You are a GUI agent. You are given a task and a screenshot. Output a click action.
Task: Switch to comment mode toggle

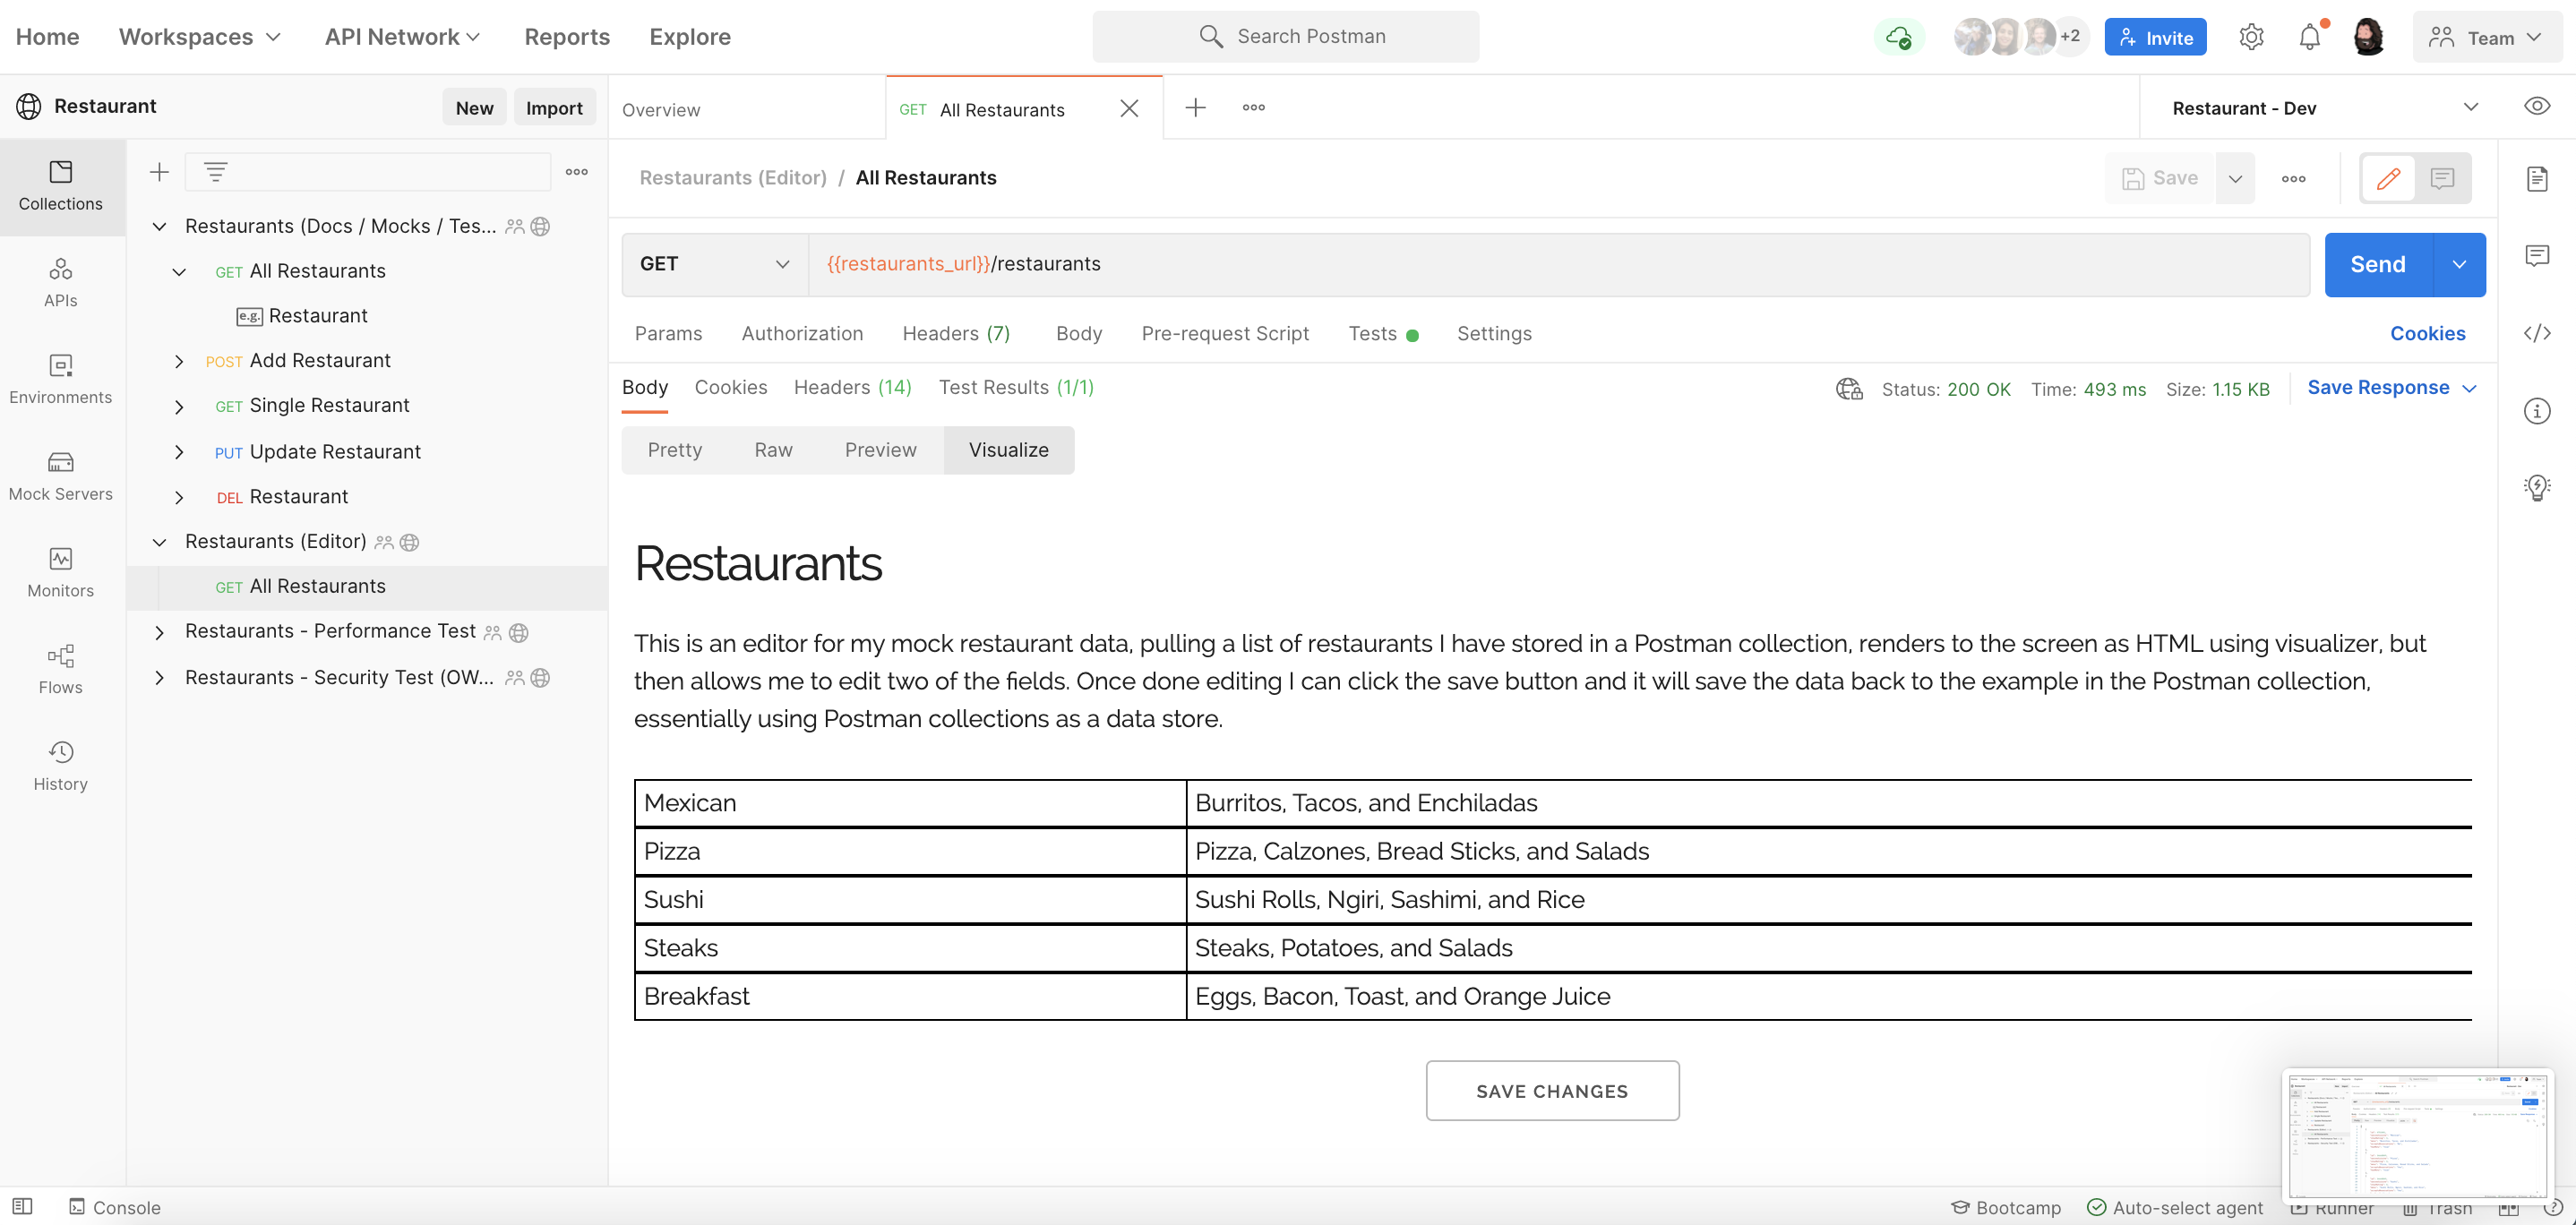pyautogui.click(x=2442, y=178)
